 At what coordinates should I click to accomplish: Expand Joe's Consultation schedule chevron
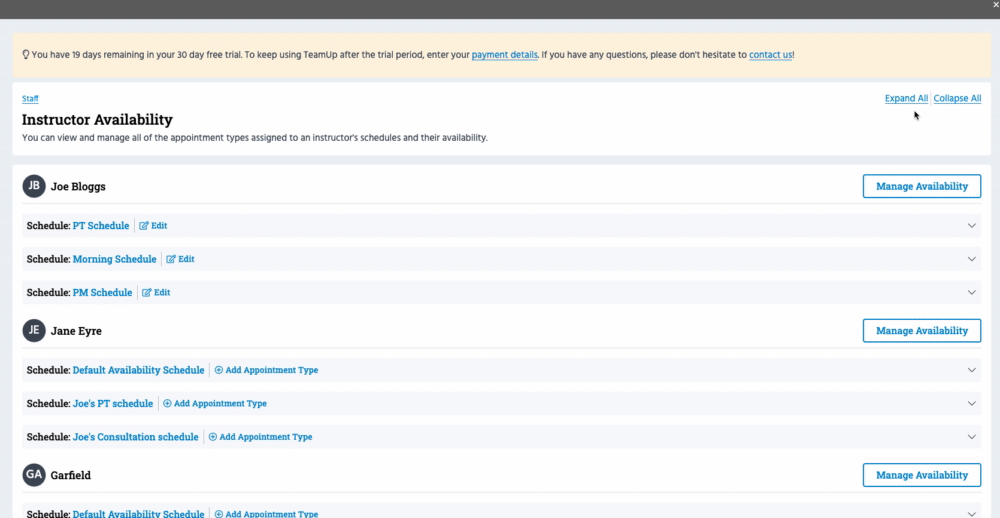click(x=971, y=437)
